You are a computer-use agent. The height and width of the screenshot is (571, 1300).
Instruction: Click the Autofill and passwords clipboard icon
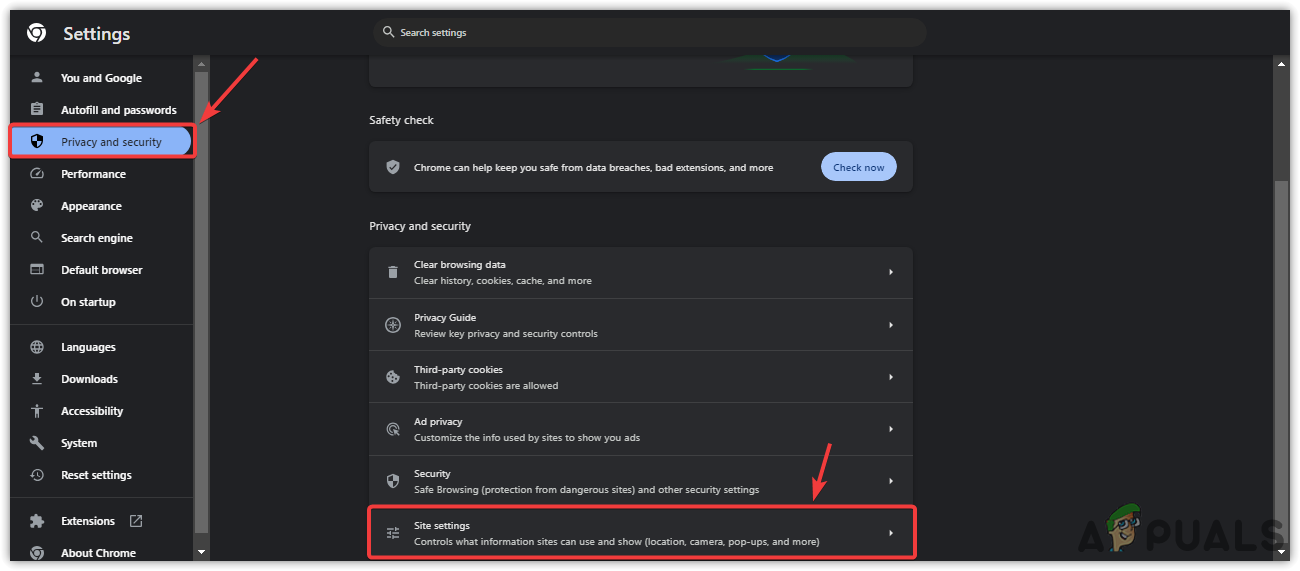pyautogui.click(x=37, y=110)
